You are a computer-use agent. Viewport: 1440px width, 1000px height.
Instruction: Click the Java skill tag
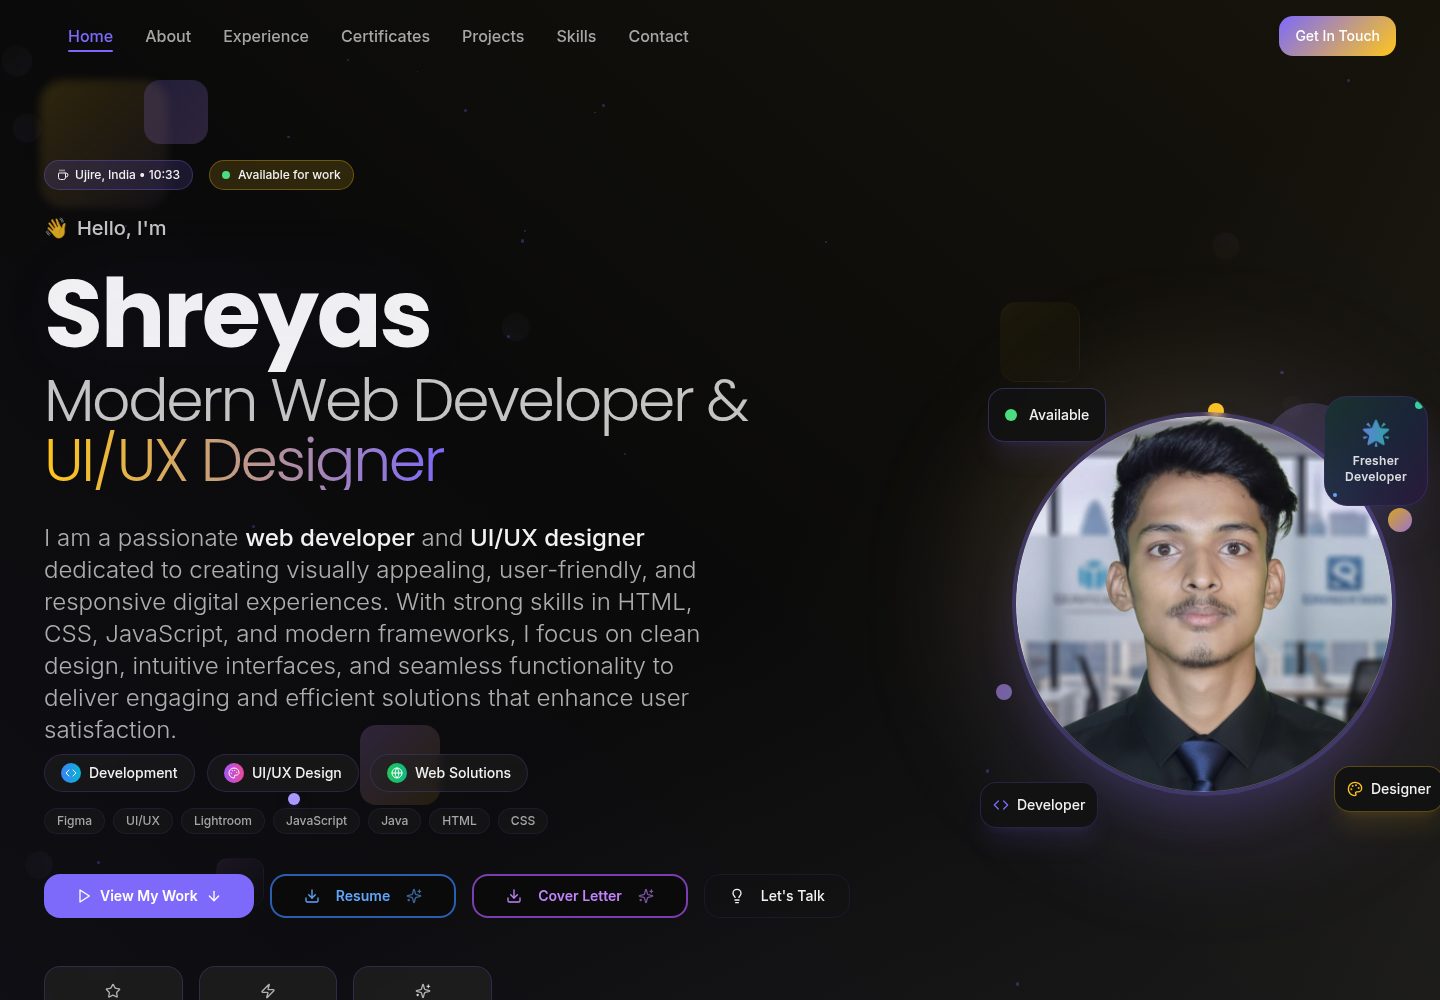pyautogui.click(x=395, y=821)
